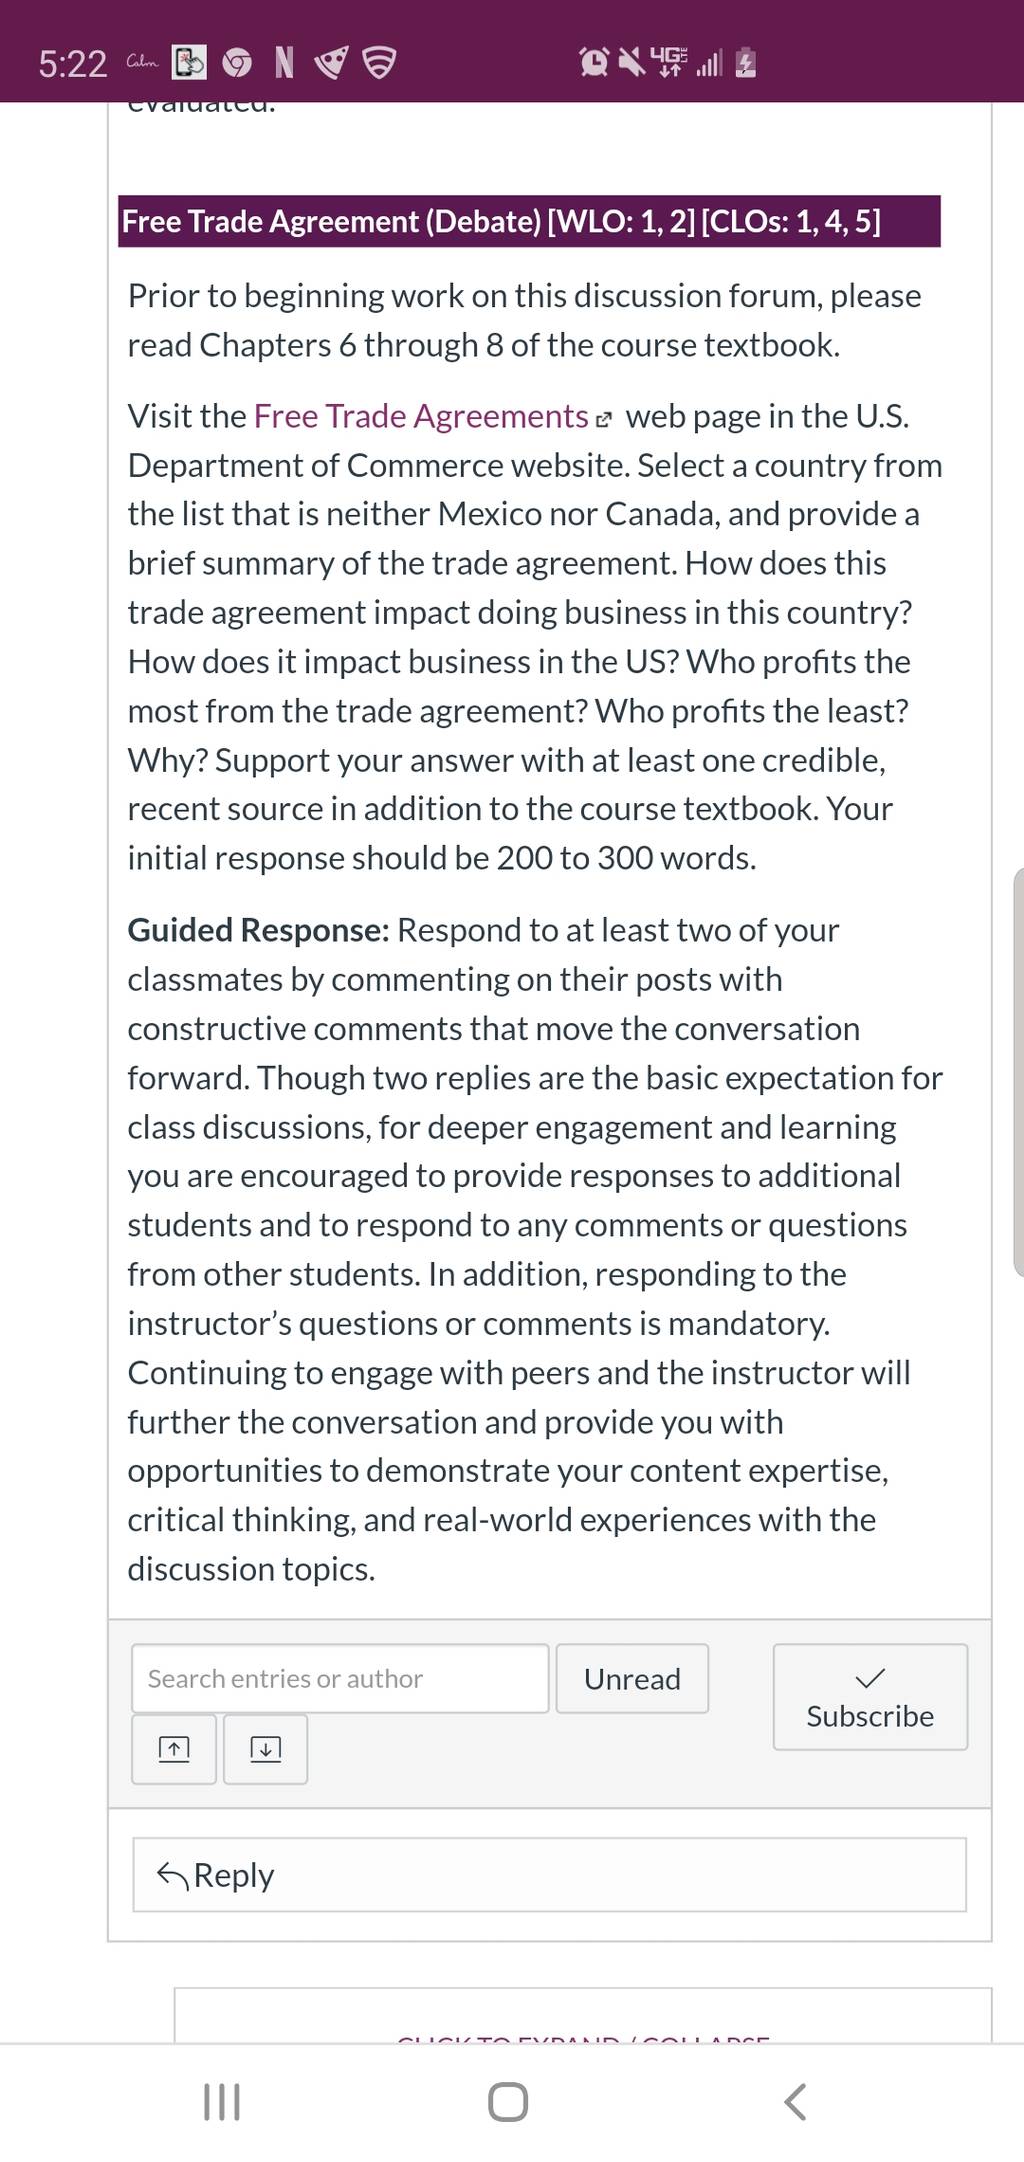The image size is (1024, 2162).
Task: Tap the Android recent apps button
Action: point(222,2101)
